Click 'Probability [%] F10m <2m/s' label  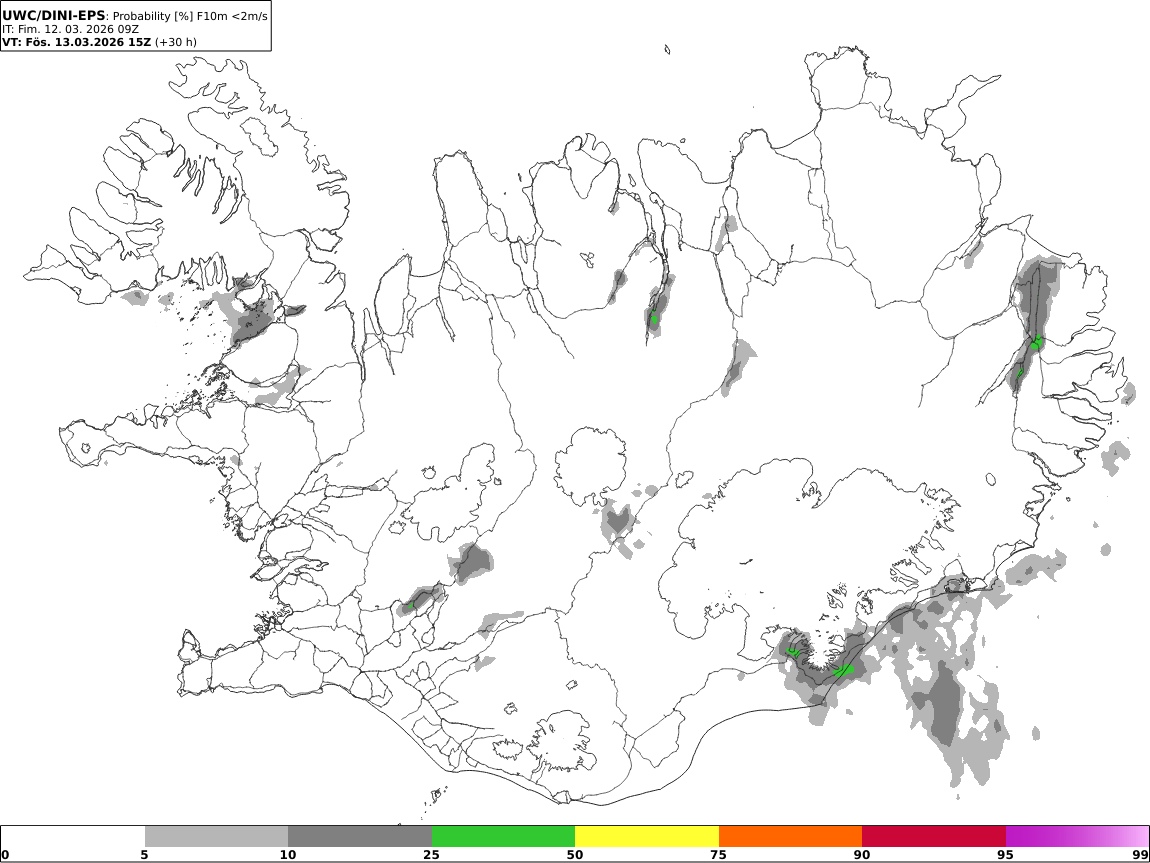coord(190,16)
